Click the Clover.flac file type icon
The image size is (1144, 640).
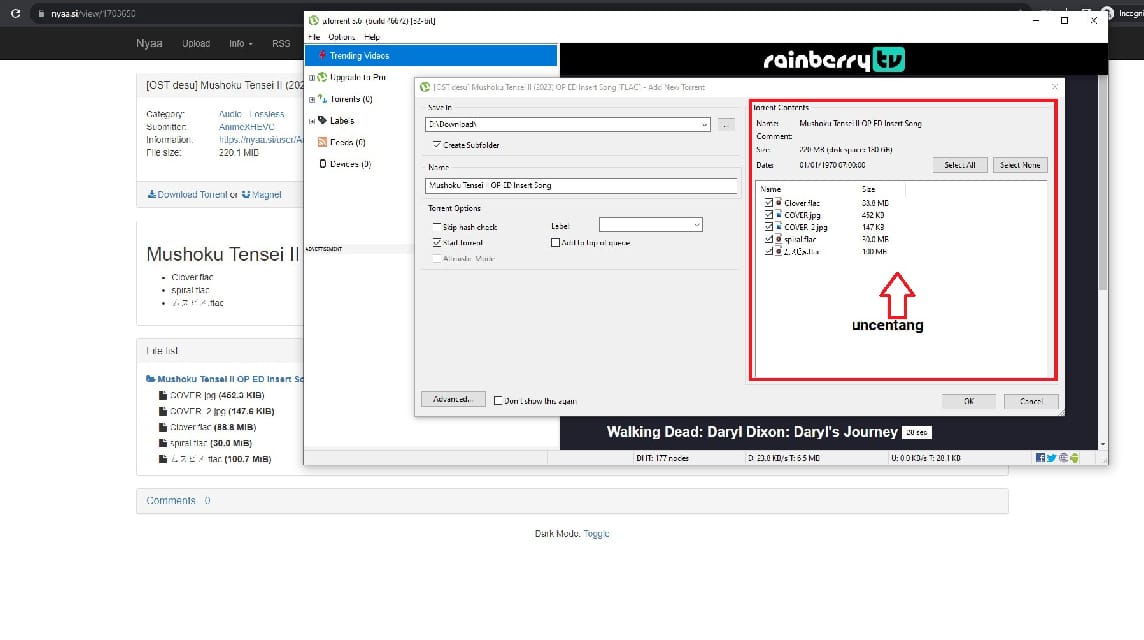click(x=778, y=203)
